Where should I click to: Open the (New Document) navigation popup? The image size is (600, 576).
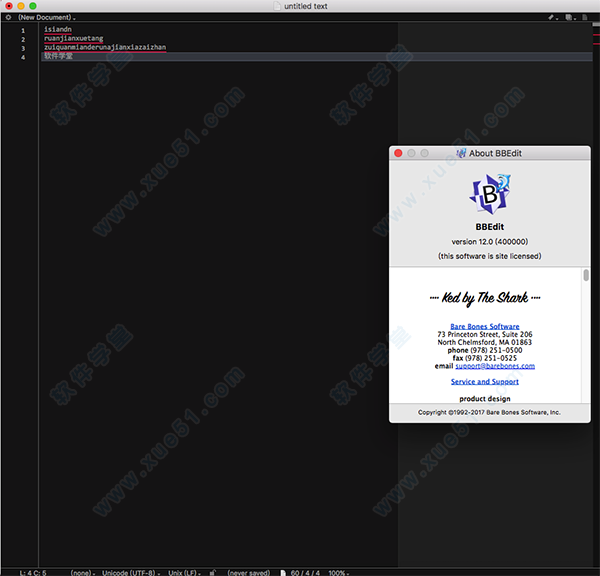click(x=47, y=17)
